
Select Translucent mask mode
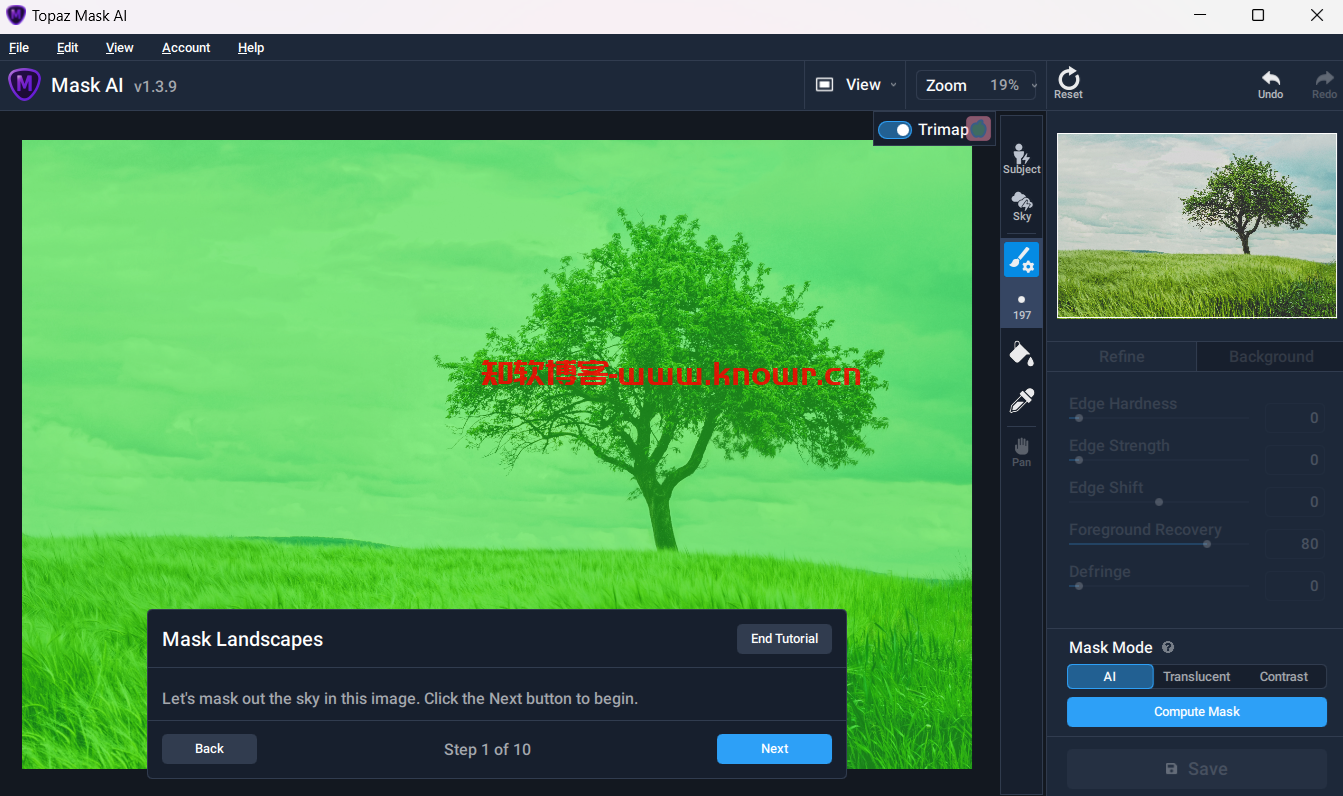(1196, 677)
